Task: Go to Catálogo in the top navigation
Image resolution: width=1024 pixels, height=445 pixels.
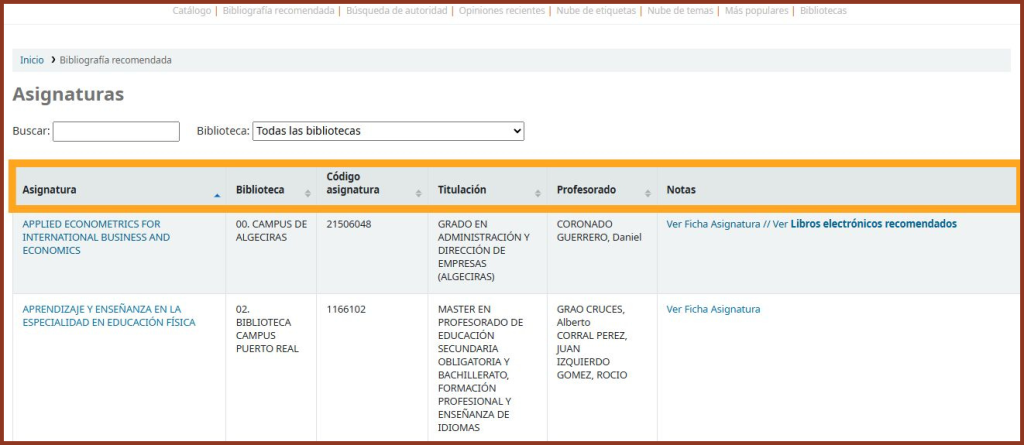Action: 191,10
